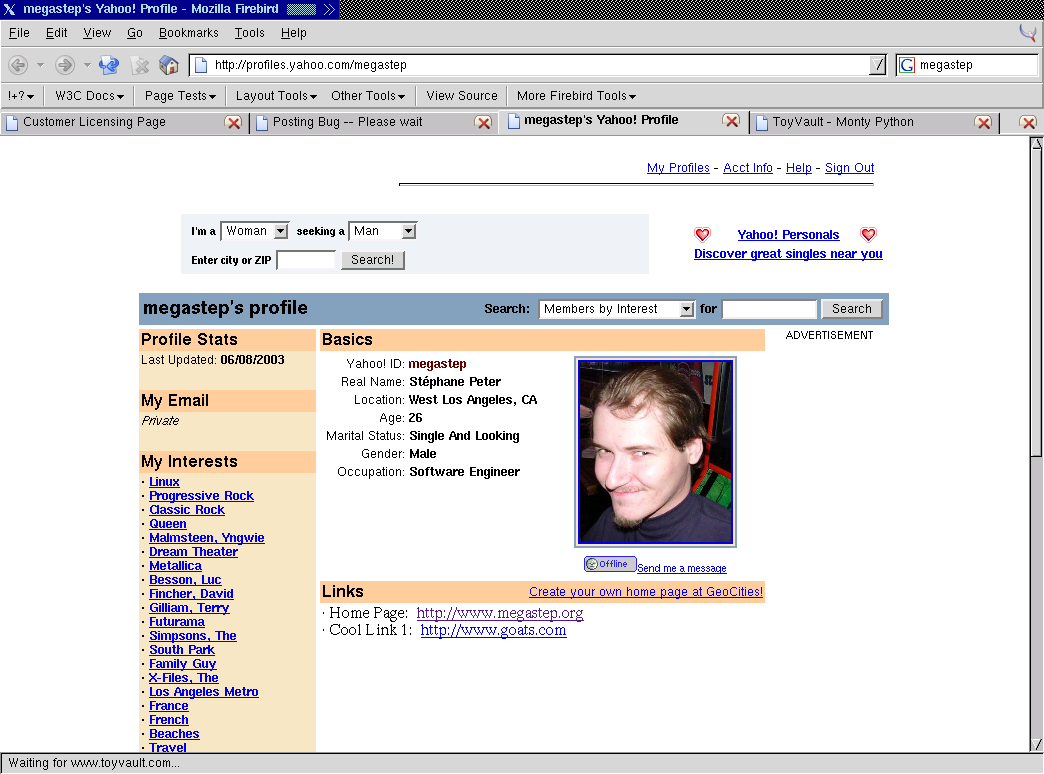The height and width of the screenshot is (774, 1044).
Task: Click the View Source toolbar button
Action: tap(462, 96)
